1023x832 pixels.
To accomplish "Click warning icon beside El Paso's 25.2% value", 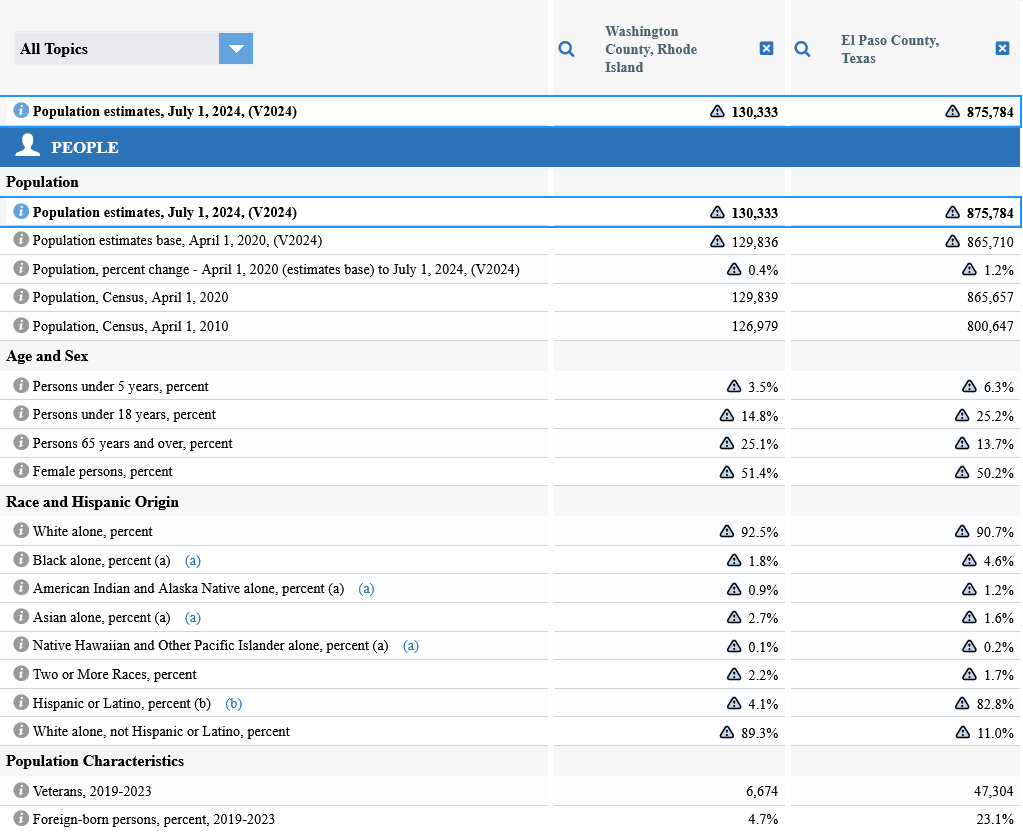I will point(962,415).
